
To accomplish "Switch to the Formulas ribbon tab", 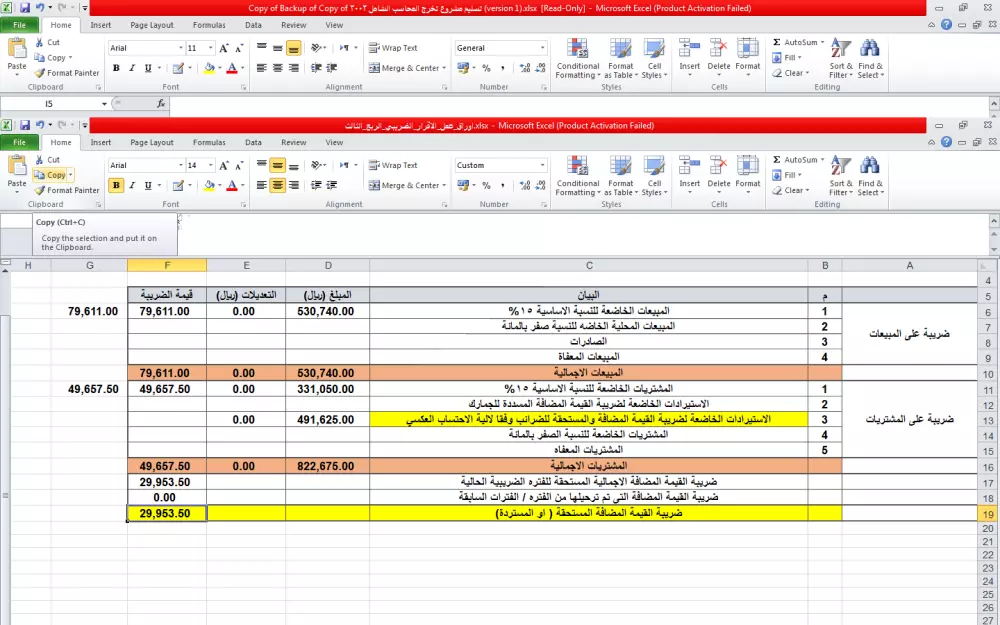I will [208, 141].
